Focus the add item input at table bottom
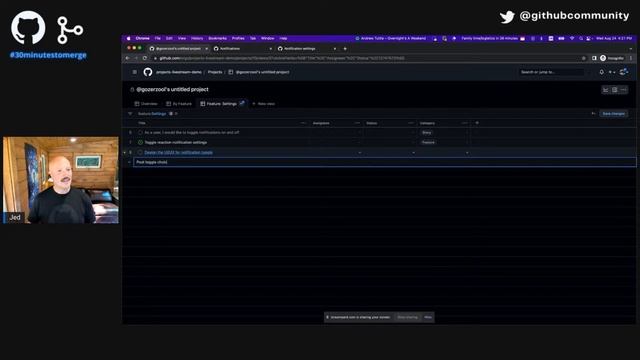The width and height of the screenshot is (640, 360). tap(384, 162)
